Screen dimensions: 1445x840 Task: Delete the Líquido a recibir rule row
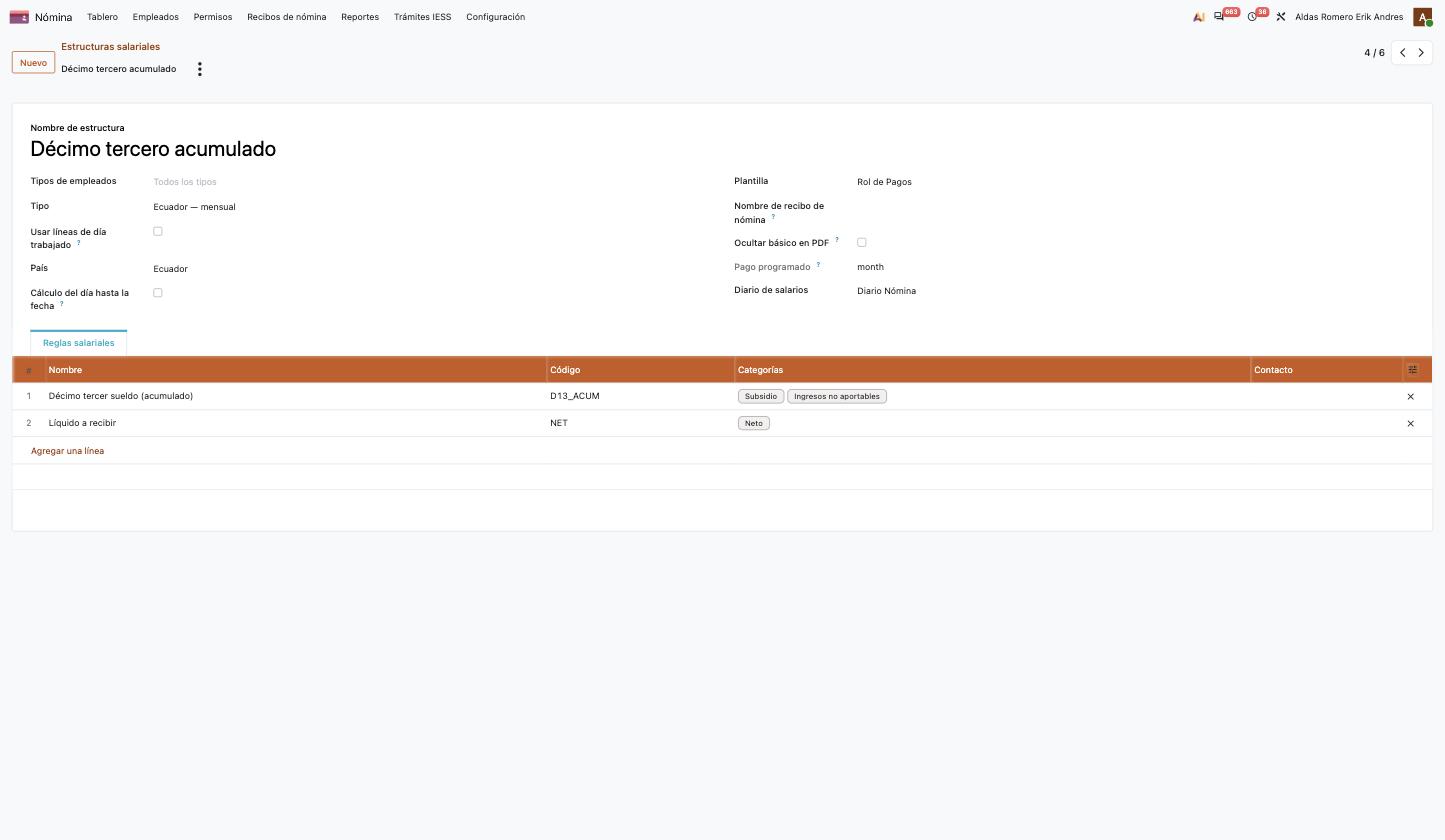[x=1411, y=424]
